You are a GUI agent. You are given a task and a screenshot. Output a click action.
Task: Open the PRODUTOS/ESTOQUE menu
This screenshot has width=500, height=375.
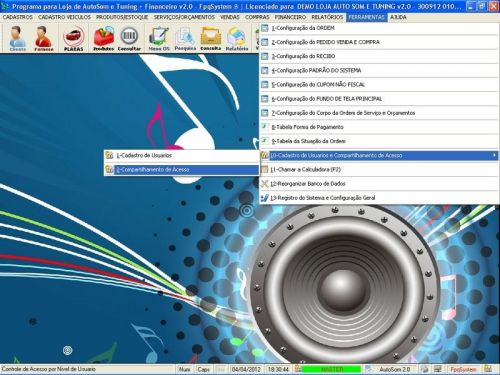point(122,17)
